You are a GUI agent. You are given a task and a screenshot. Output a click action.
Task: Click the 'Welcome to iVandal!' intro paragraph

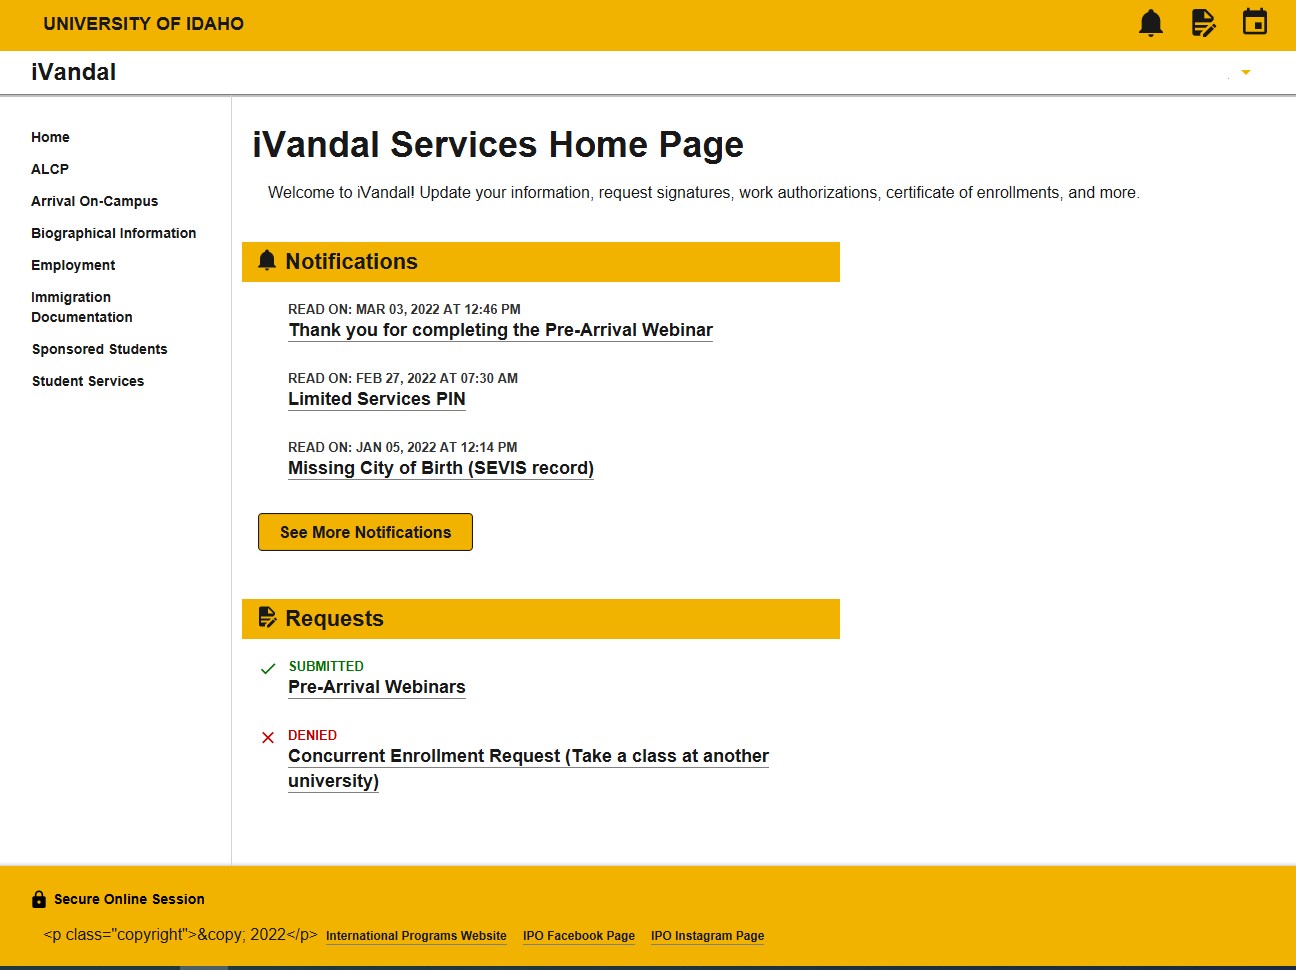(704, 192)
